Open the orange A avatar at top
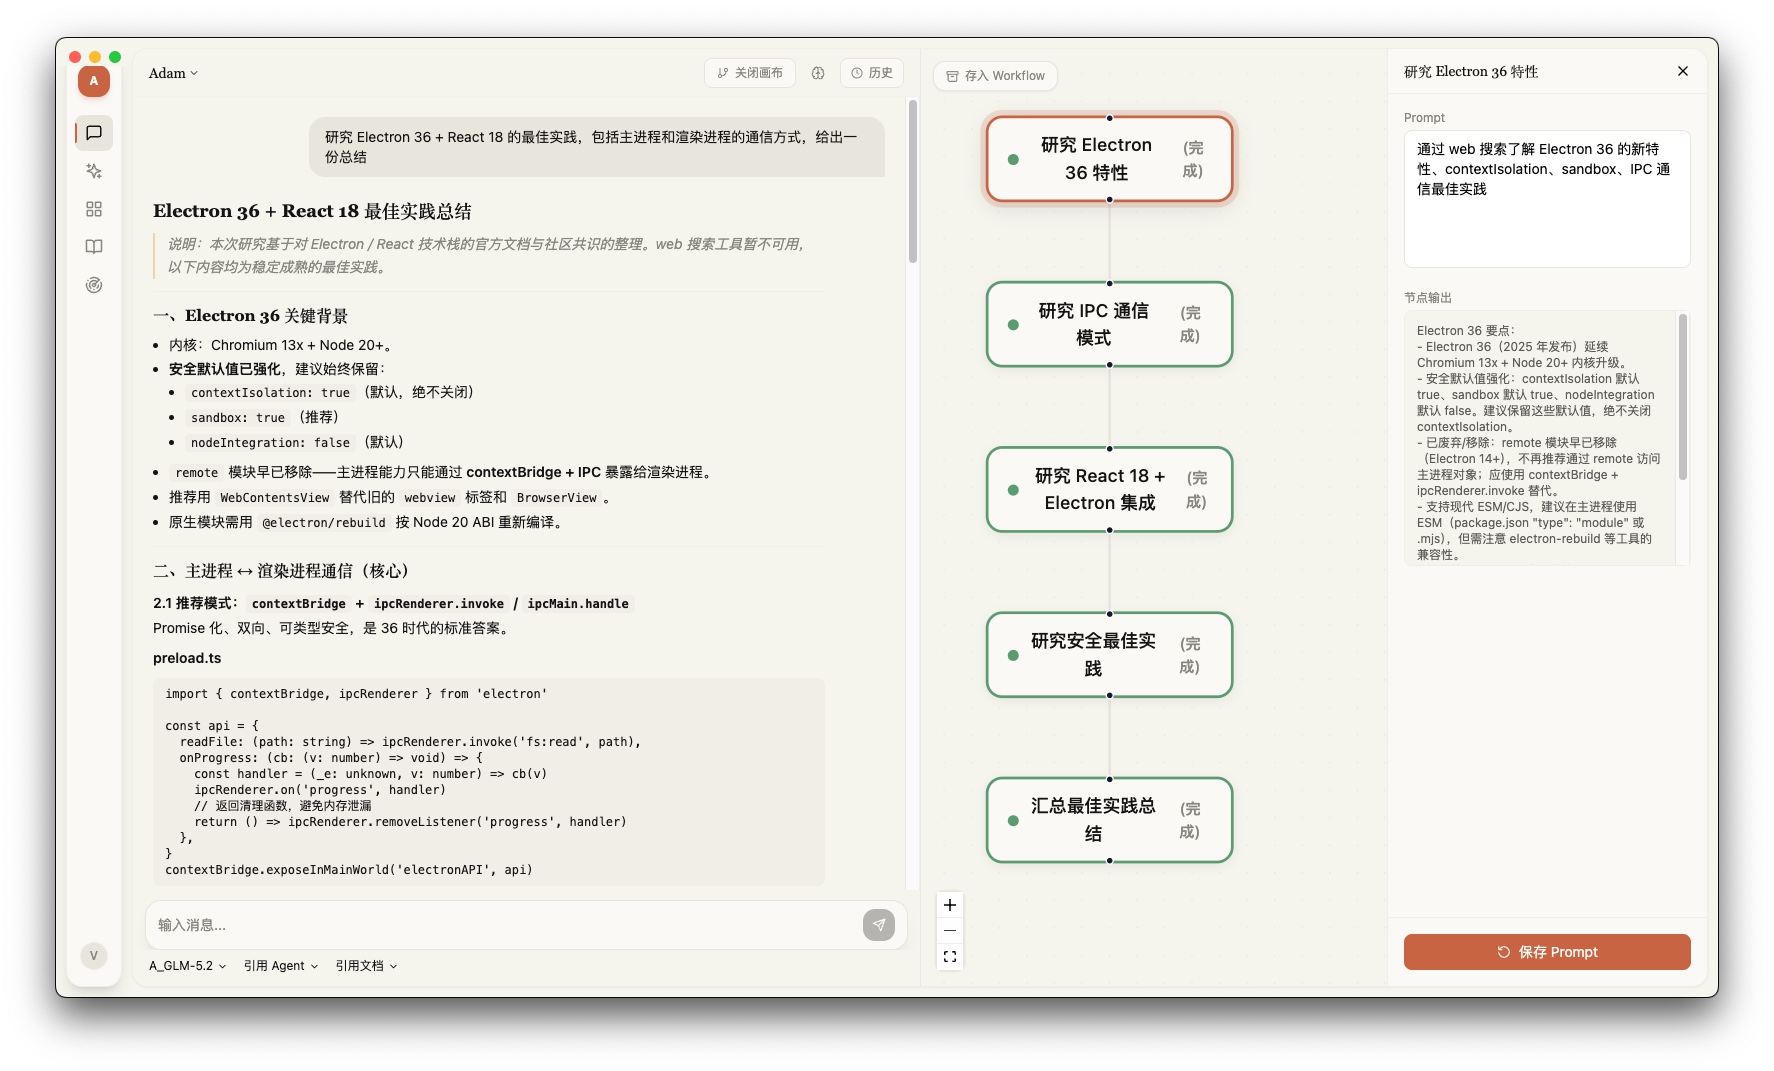1774x1071 pixels. coord(94,81)
